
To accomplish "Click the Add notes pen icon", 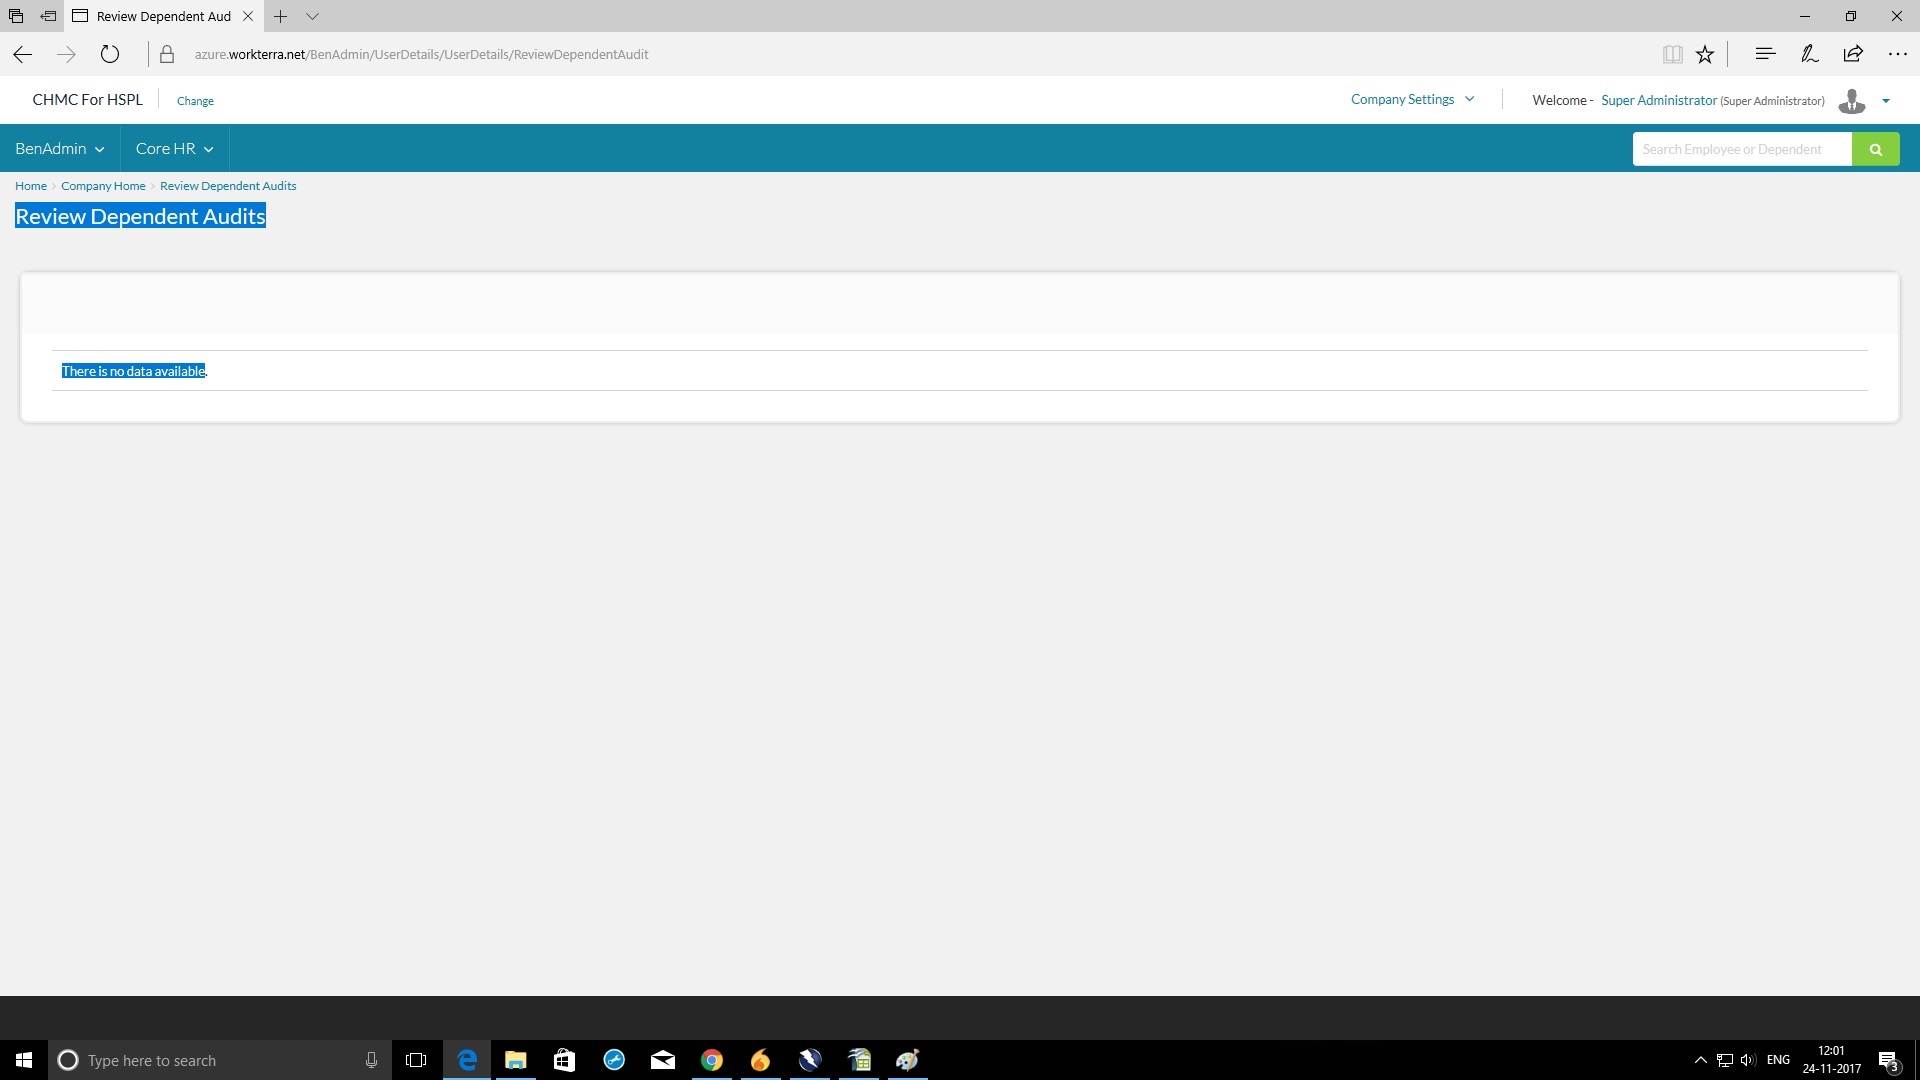I will [x=1809, y=54].
